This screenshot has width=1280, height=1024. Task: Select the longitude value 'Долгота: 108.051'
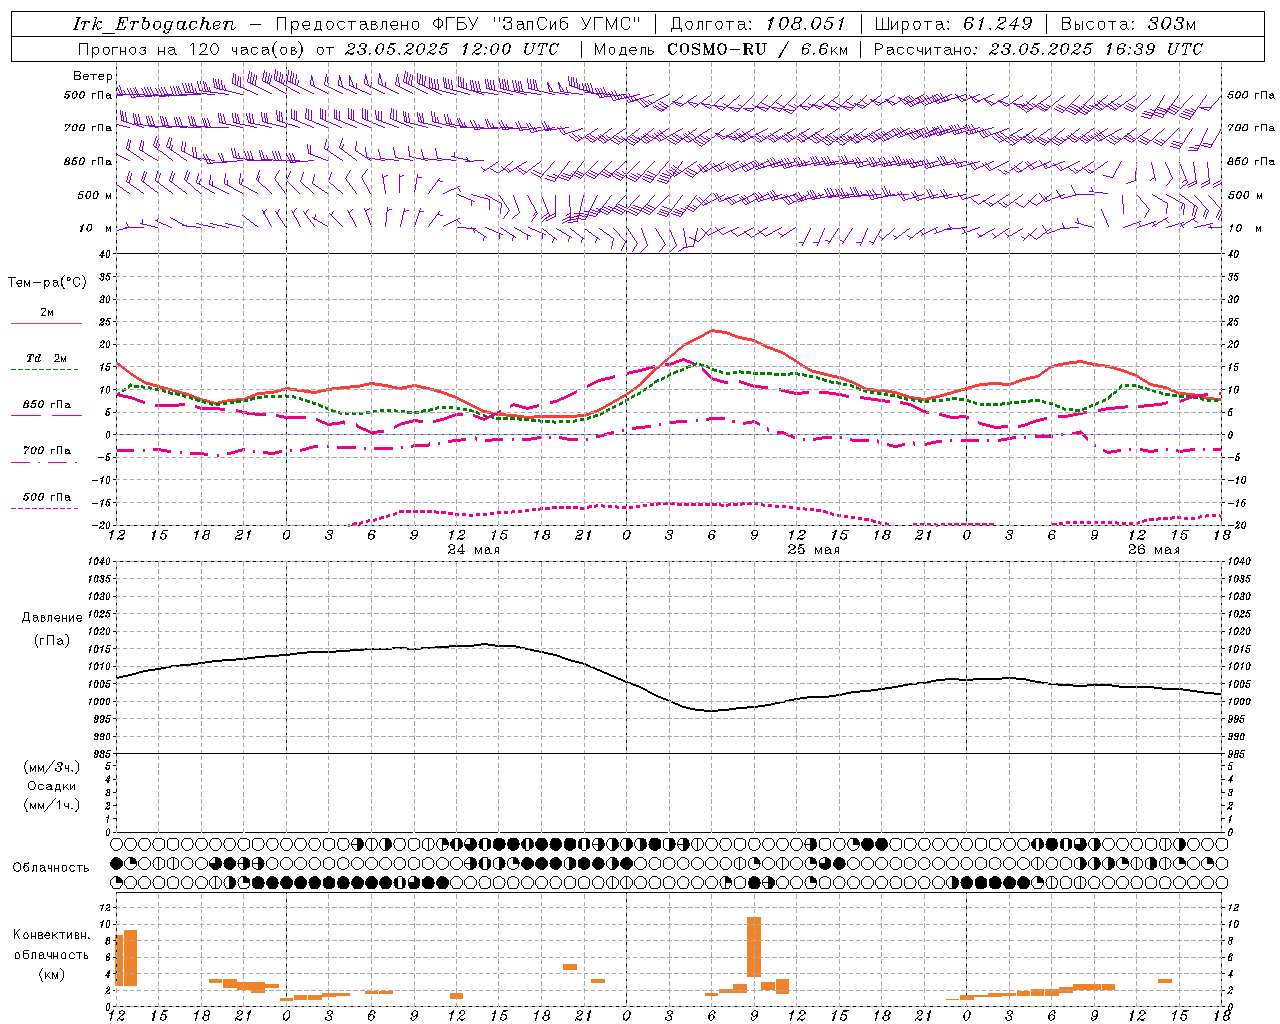758,24
